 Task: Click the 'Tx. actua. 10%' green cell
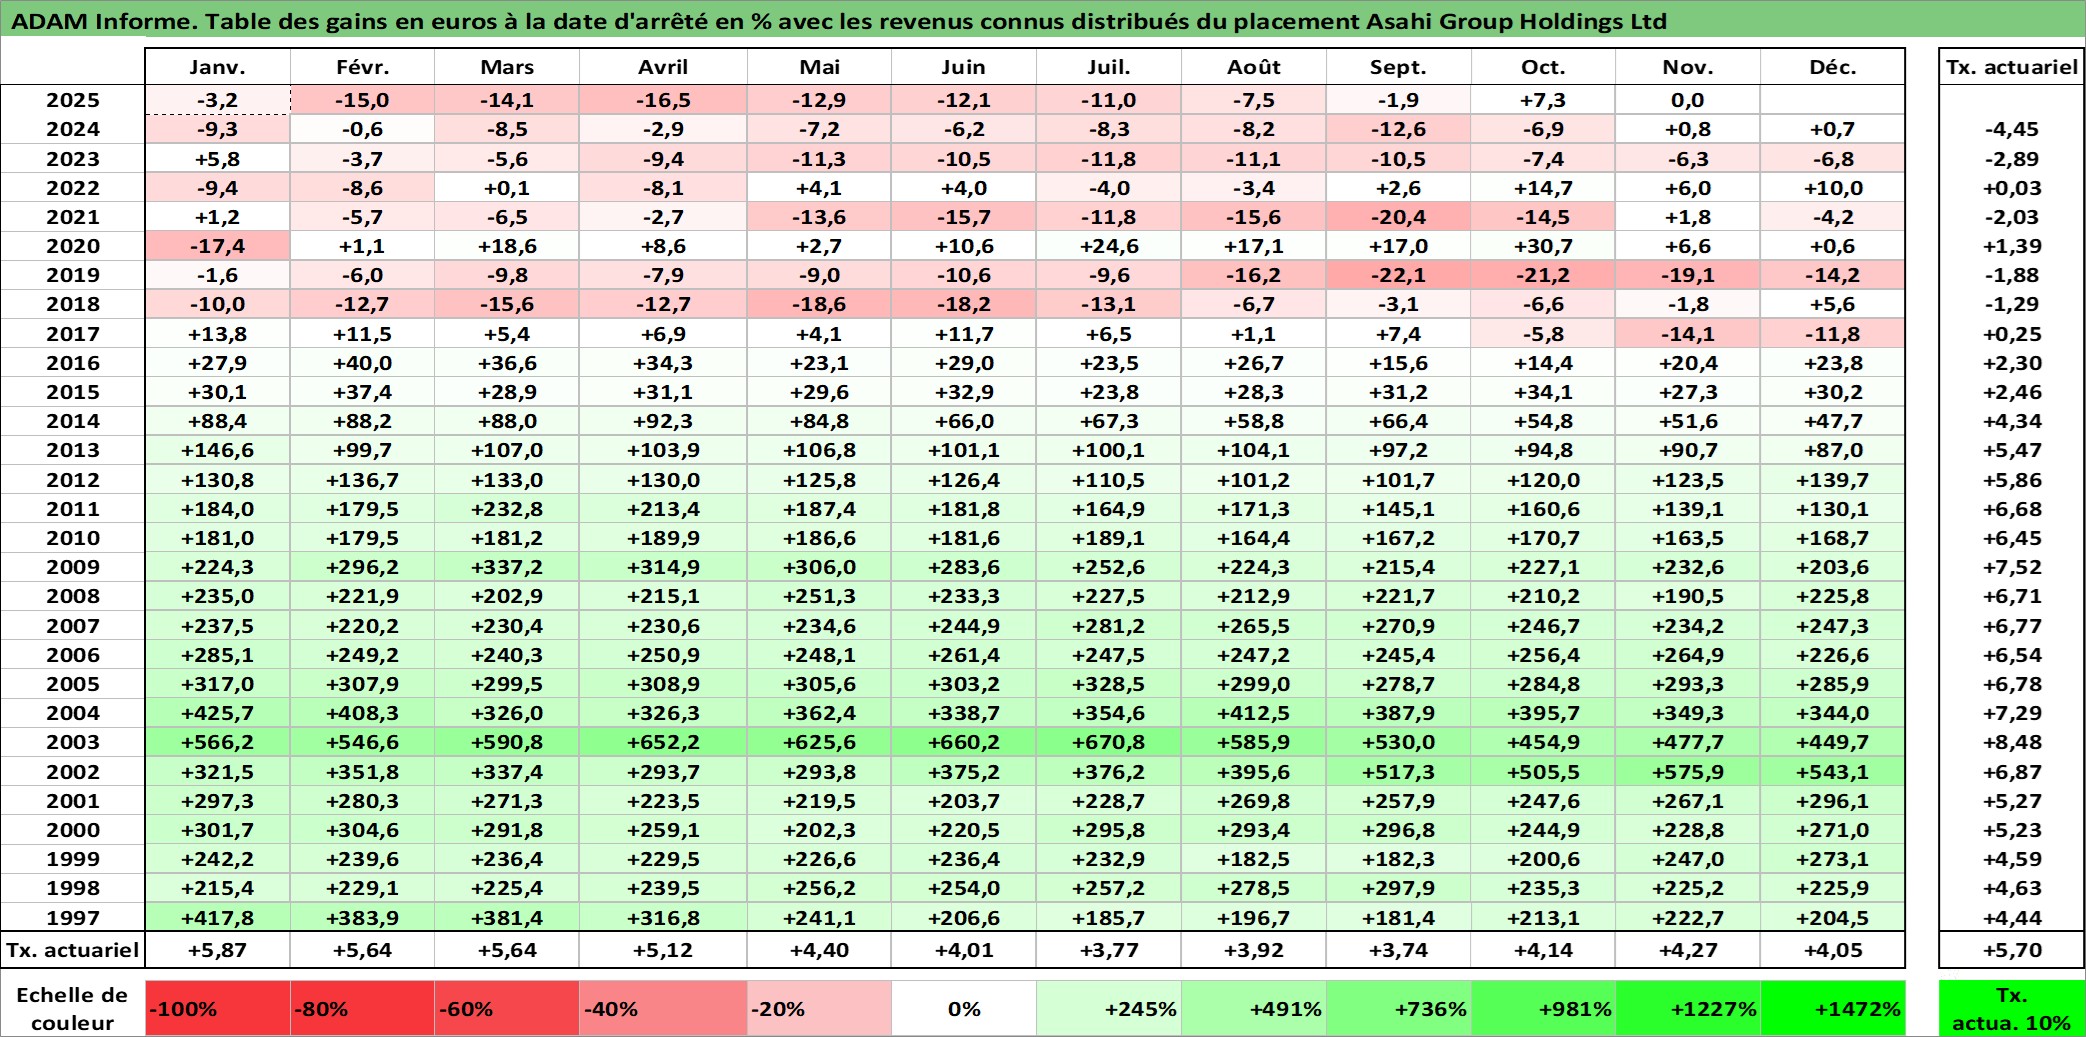2011,1008
